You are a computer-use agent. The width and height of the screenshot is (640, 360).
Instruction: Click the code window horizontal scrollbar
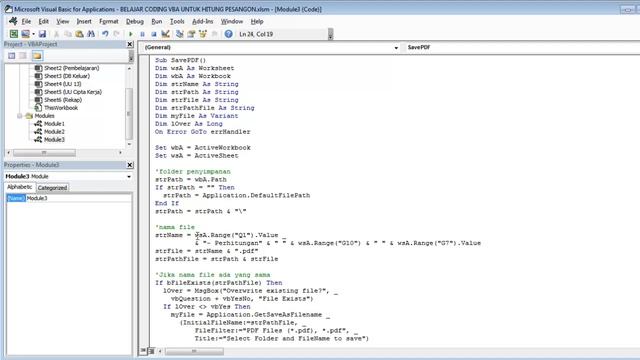(194, 351)
